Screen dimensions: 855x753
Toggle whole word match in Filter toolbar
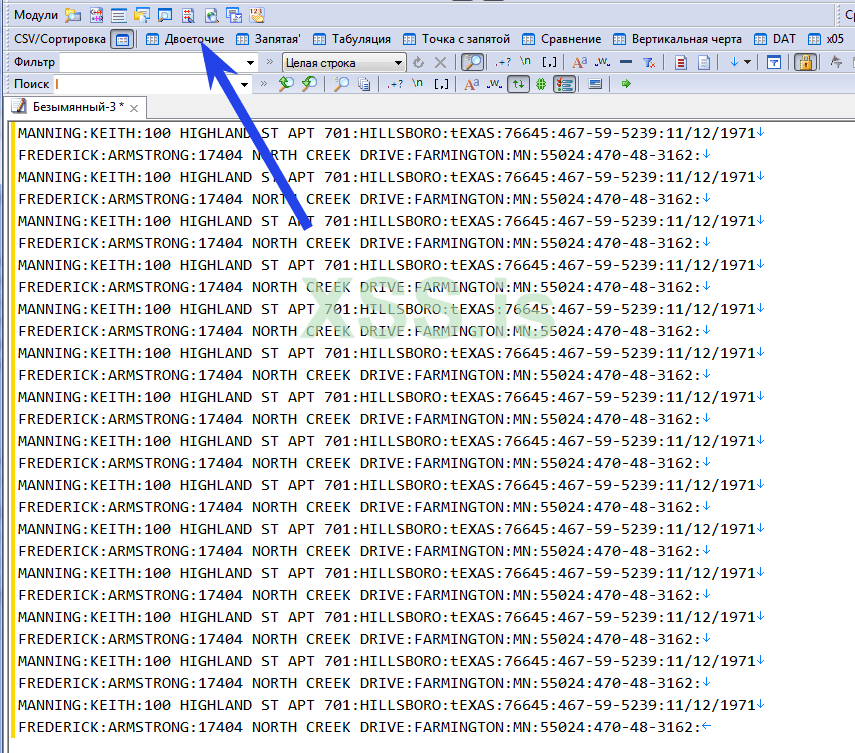pyautogui.click(x=603, y=63)
